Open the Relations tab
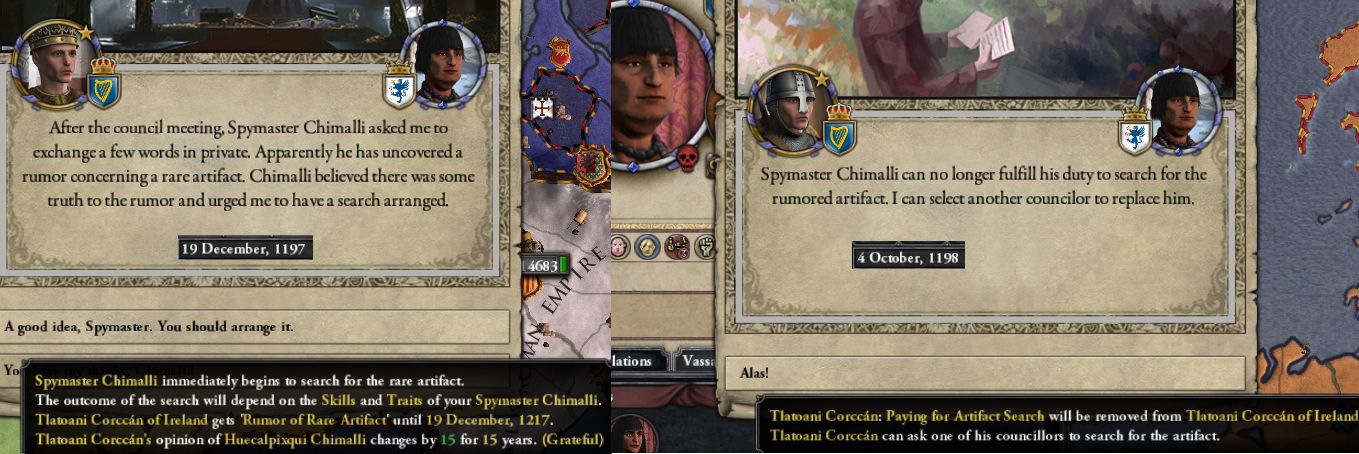 [x=632, y=361]
